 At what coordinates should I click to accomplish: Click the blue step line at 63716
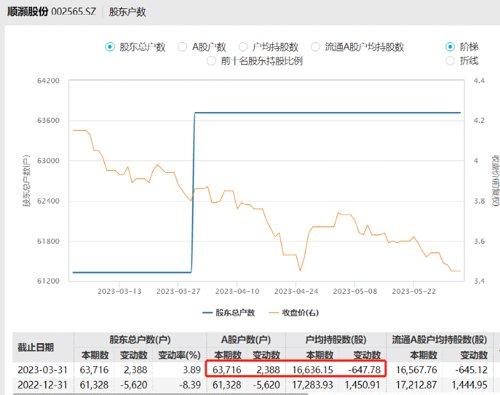pyautogui.click(x=328, y=113)
